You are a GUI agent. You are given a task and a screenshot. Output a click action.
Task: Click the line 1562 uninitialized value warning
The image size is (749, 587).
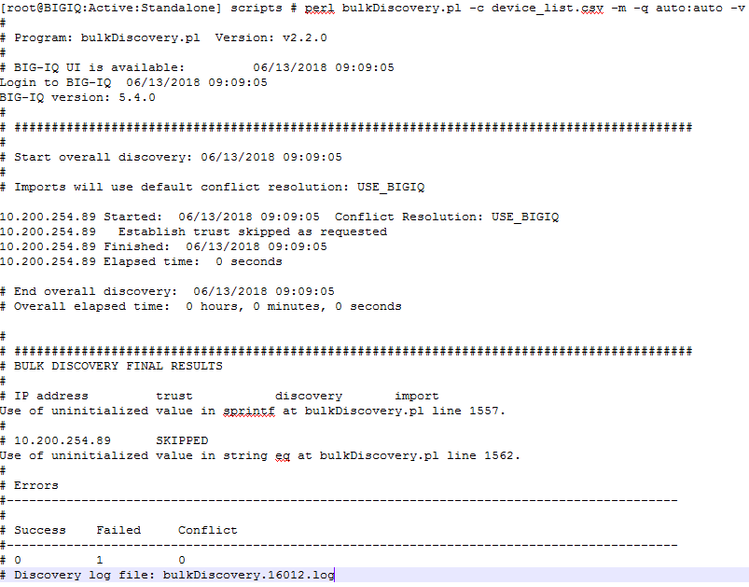point(260,456)
